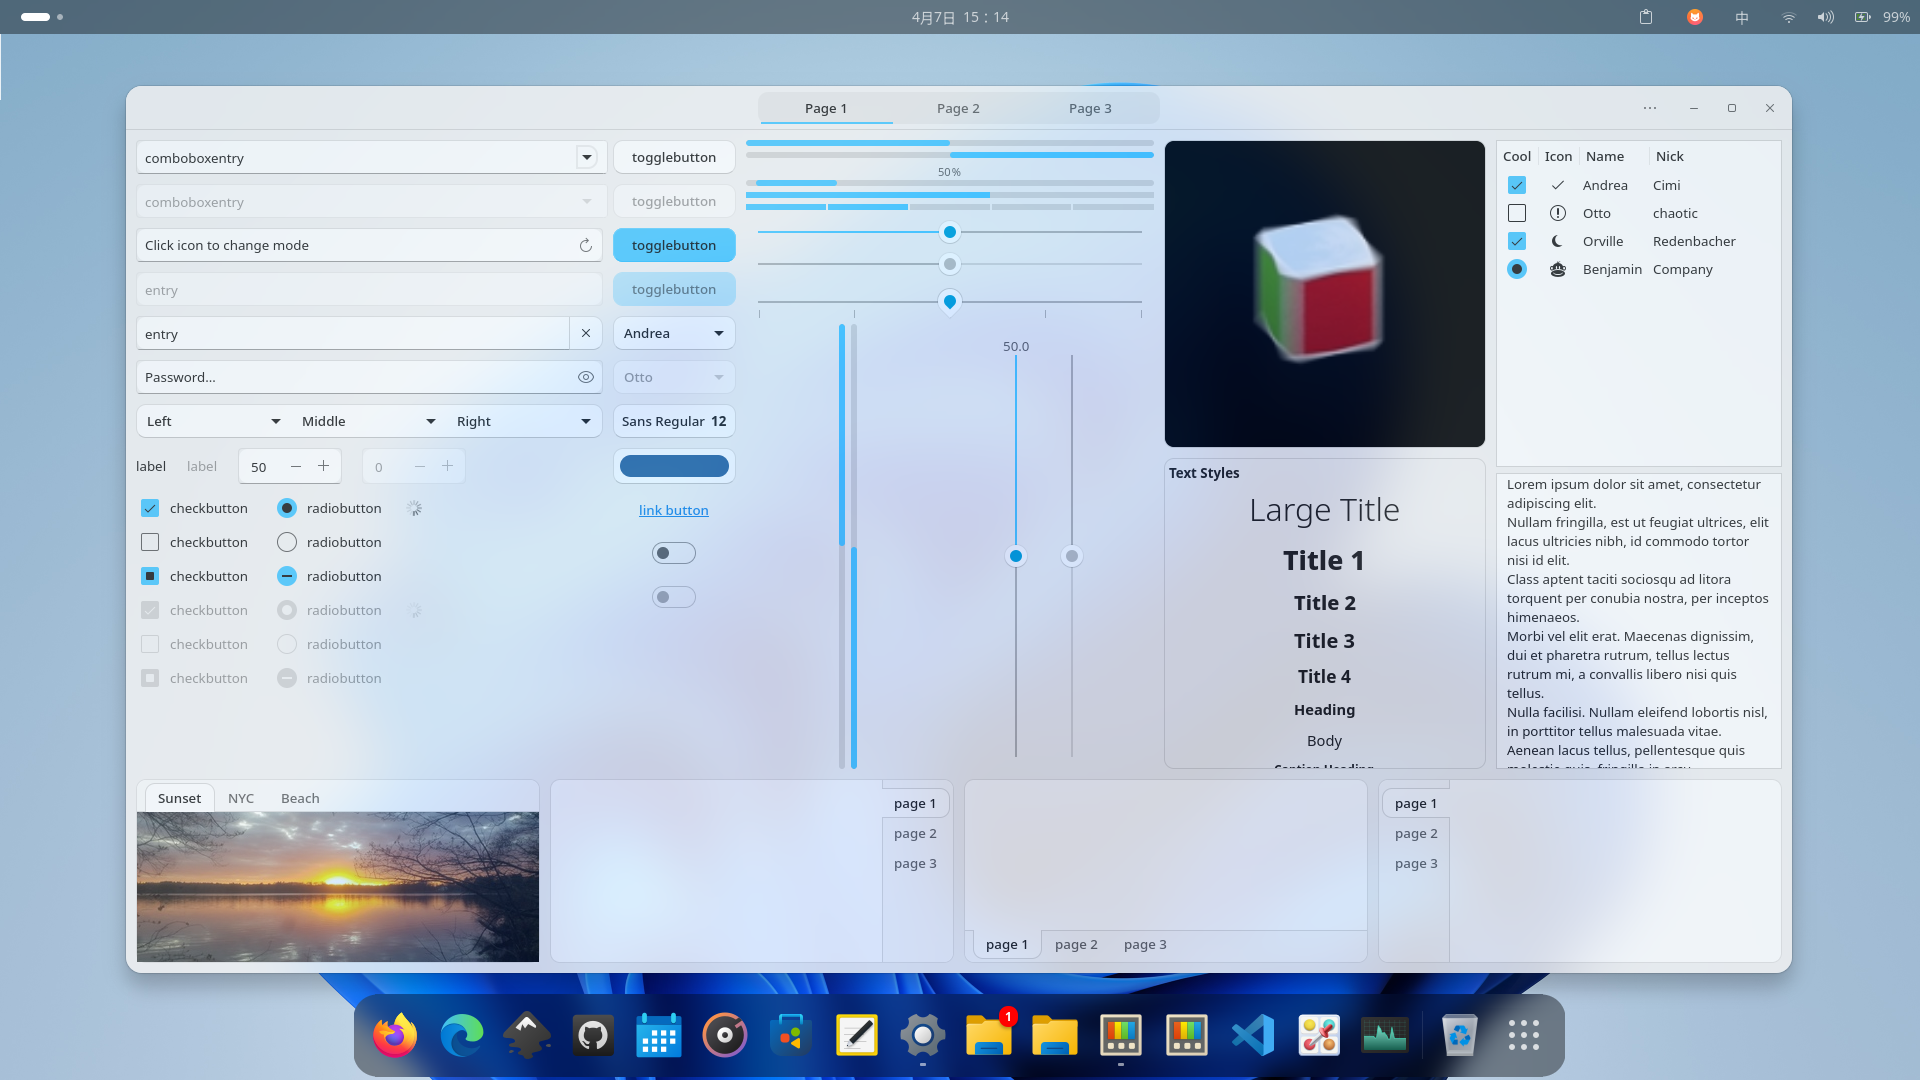1920x1080 pixels.
Task: Toggle the enabled switch below link button
Action: (x=674, y=553)
